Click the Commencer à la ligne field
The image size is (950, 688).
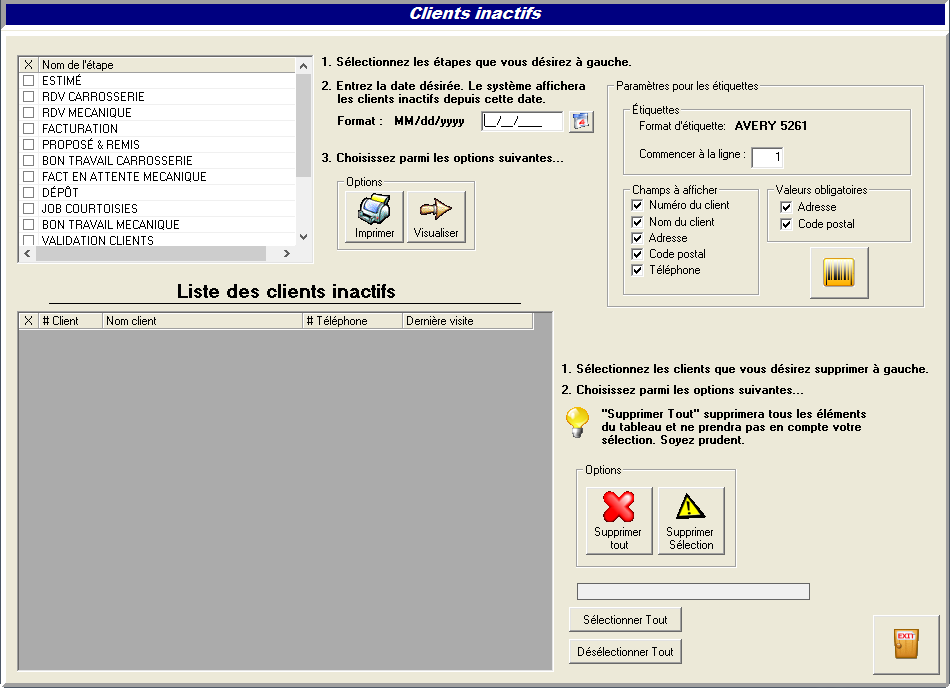(x=767, y=157)
